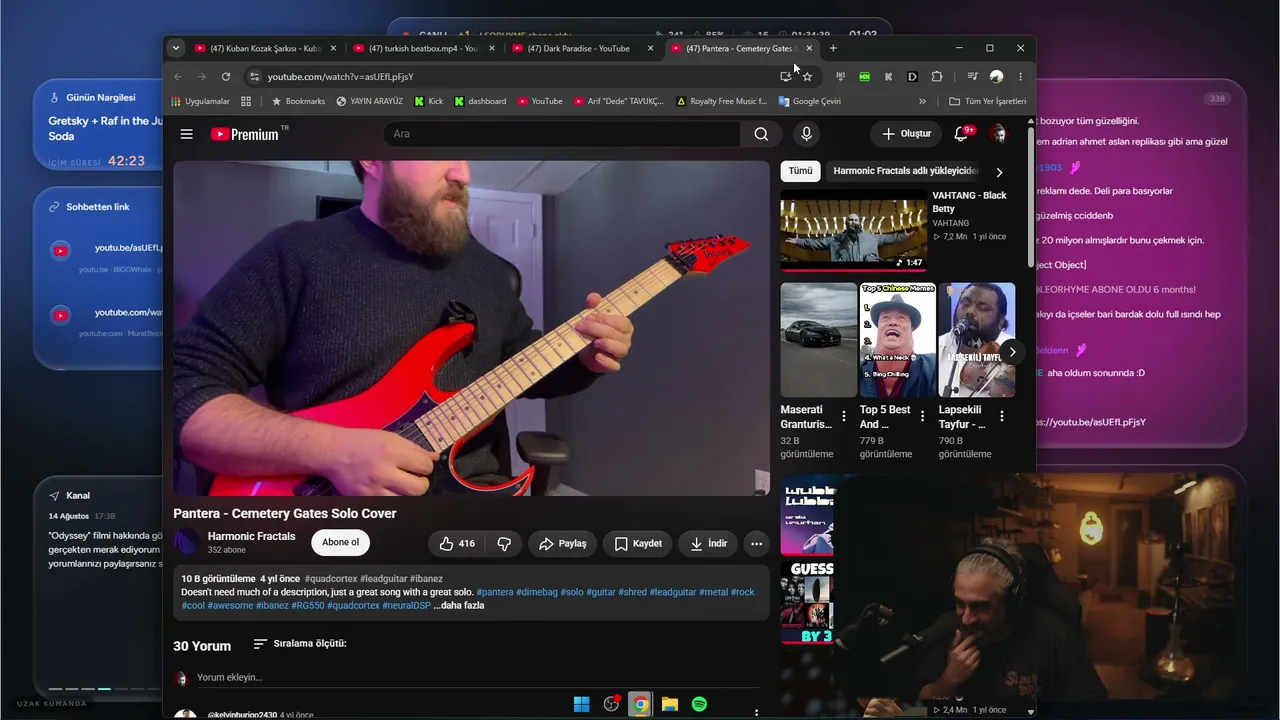1280x720 pixels.
Task: Click the 'Paylaş' share button
Action: click(x=562, y=543)
